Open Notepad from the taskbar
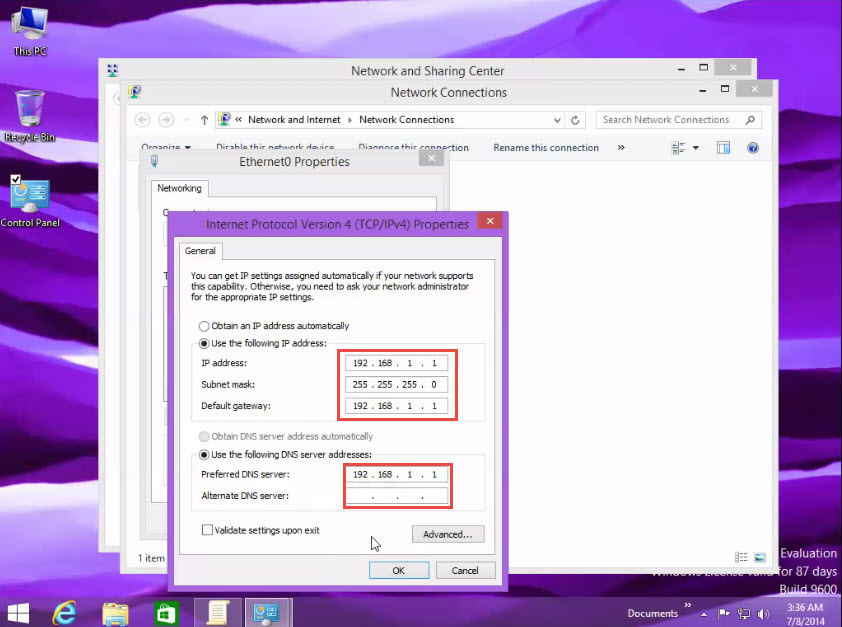The width and height of the screenshot is (842, 627). (216, 611)
